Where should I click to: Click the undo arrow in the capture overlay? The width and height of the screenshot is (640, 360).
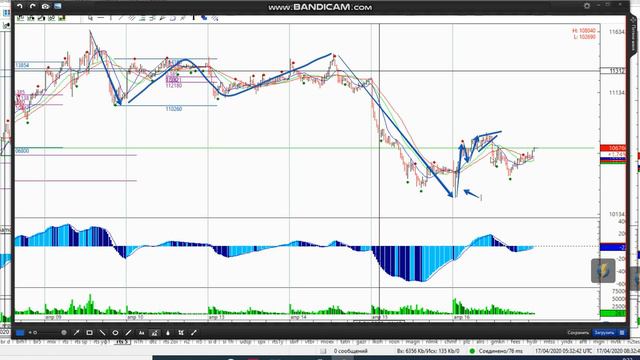coord(20,6)
